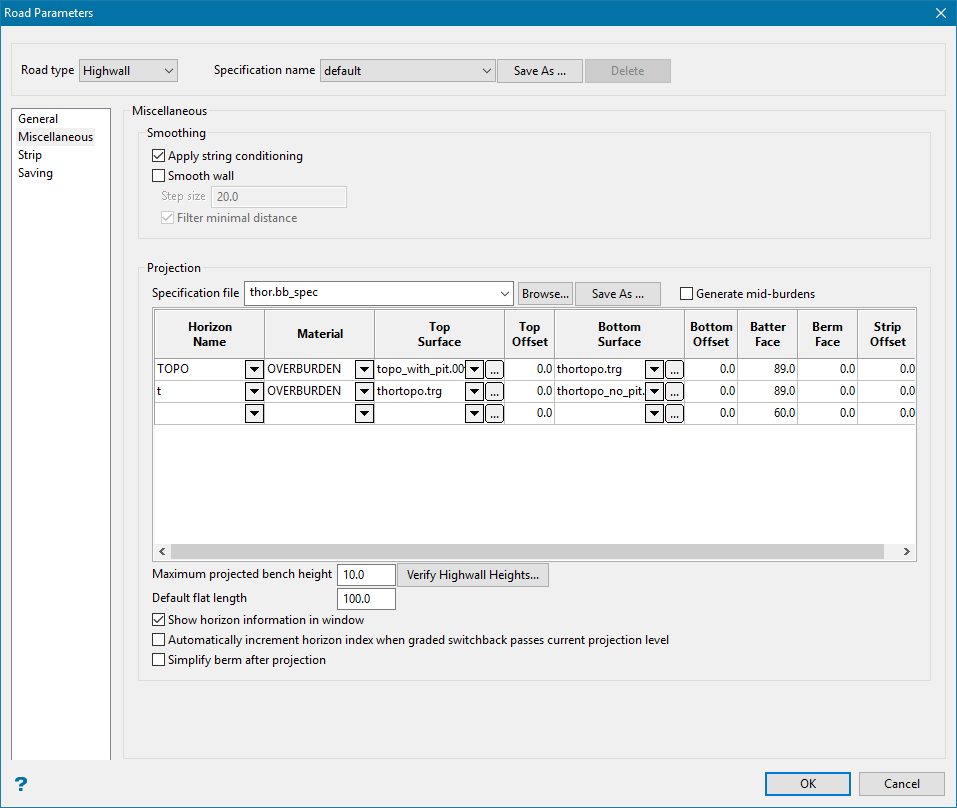The width and height of the screenshot is (957, 808).
Task: Uncheck Apply string conditioning
Action: point(158,156)
